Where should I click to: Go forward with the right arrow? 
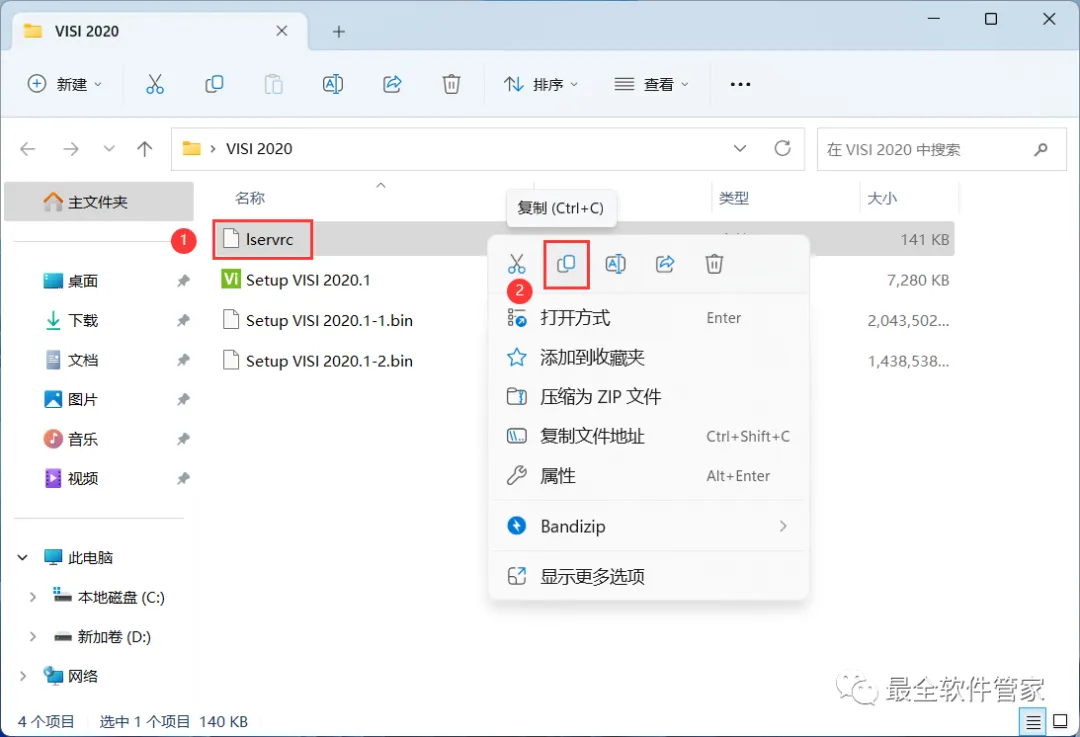pos(71,149)
